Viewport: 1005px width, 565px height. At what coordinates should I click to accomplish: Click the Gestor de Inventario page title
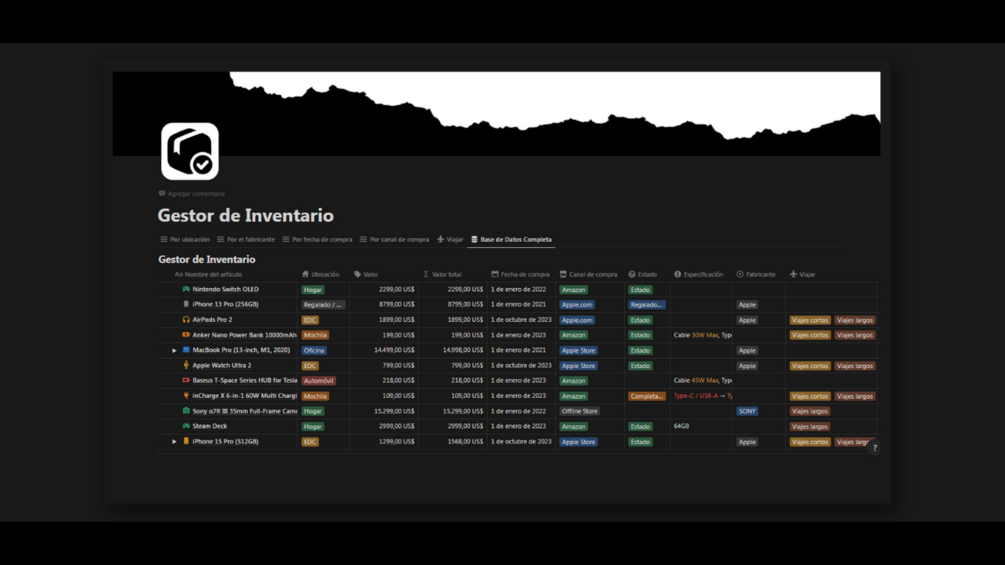point(245,215)
